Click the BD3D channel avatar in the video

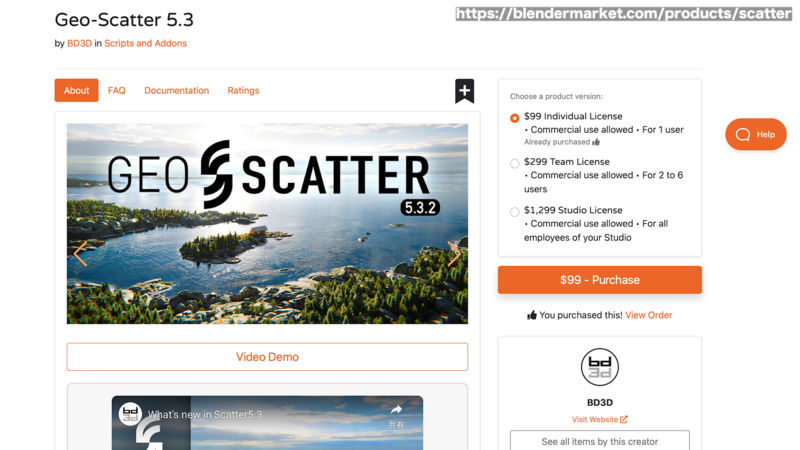click(x=130, y=413)
